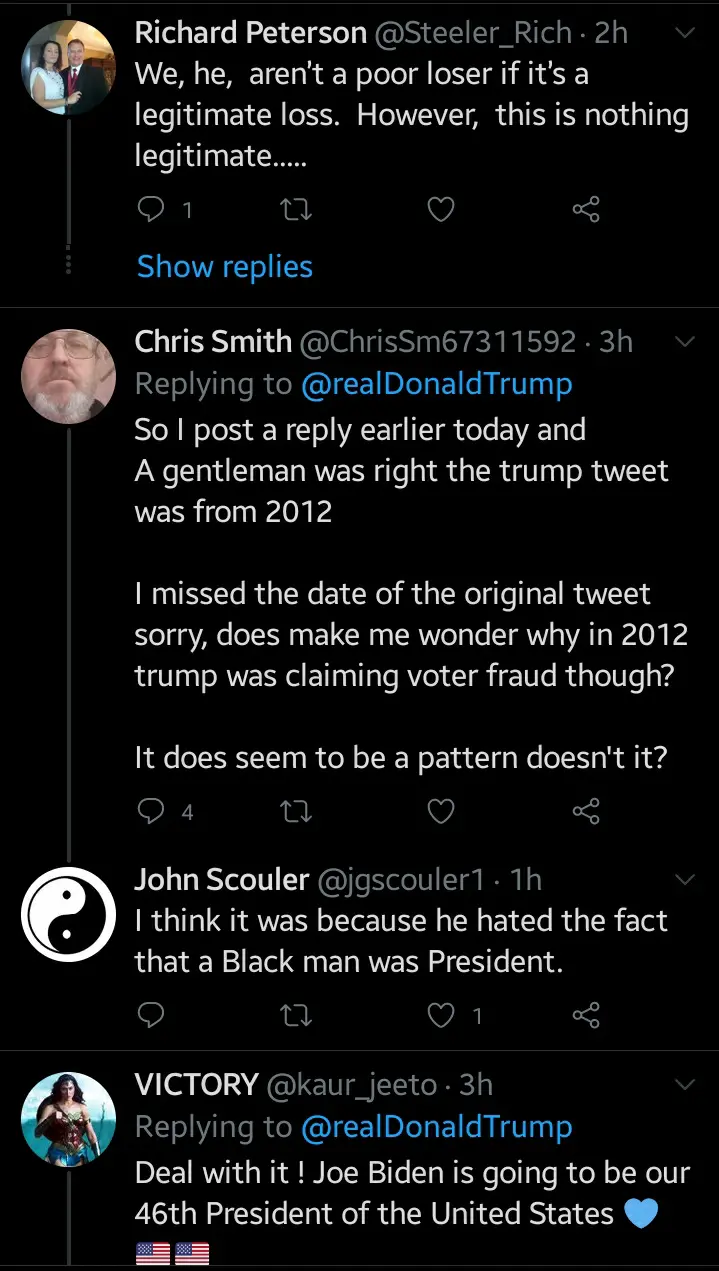The image size is (719, 1271).
Task: Retweet Richard Peterson's tweet
Action: coord(298,209)
